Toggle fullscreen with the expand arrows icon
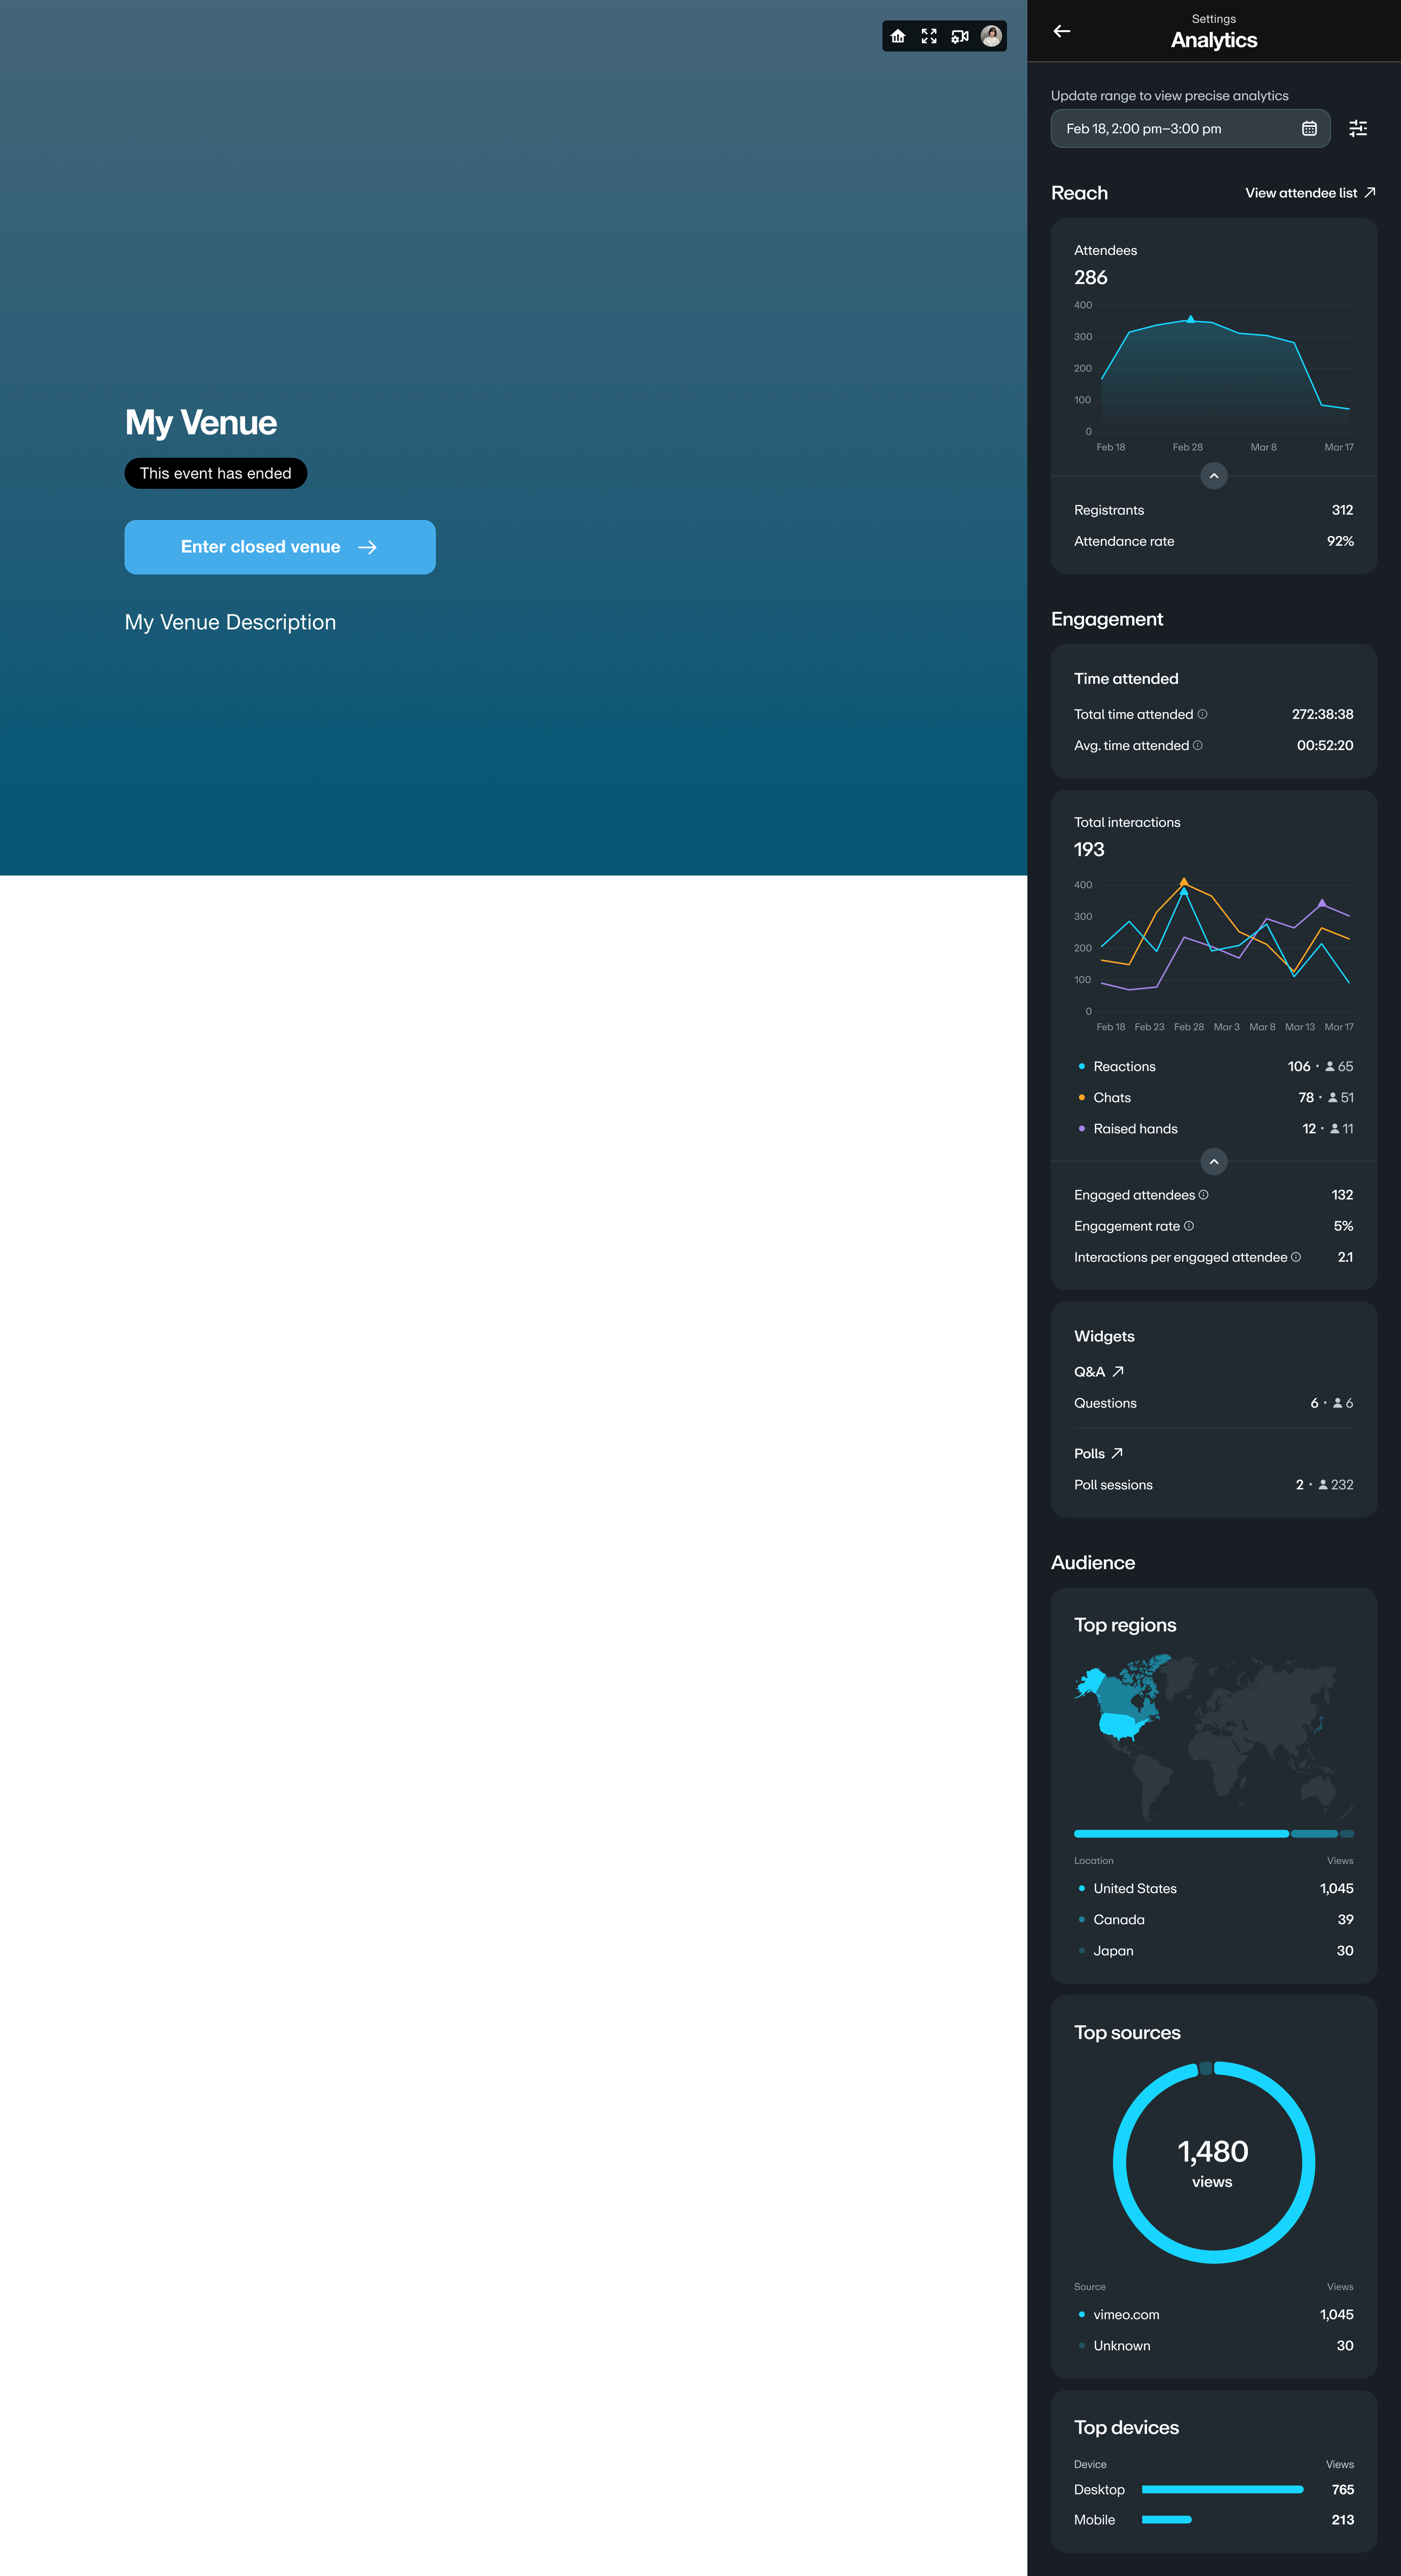The height and width of the screenshot is (2576, 1401). 929,36
